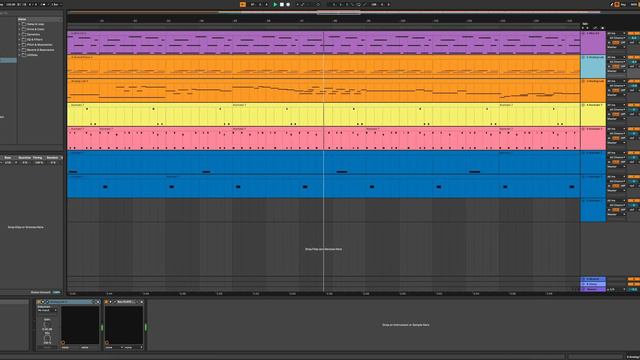Select the light blue track header
The width and height of the screenshot is (640, 360).
593,67
